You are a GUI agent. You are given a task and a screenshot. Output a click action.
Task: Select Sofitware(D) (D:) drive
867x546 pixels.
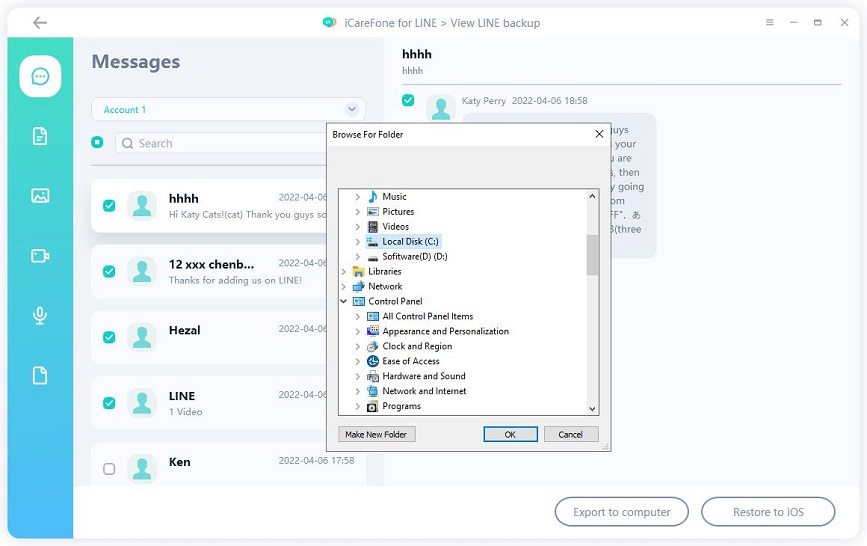pyautogui.click(x=415, y=256)
